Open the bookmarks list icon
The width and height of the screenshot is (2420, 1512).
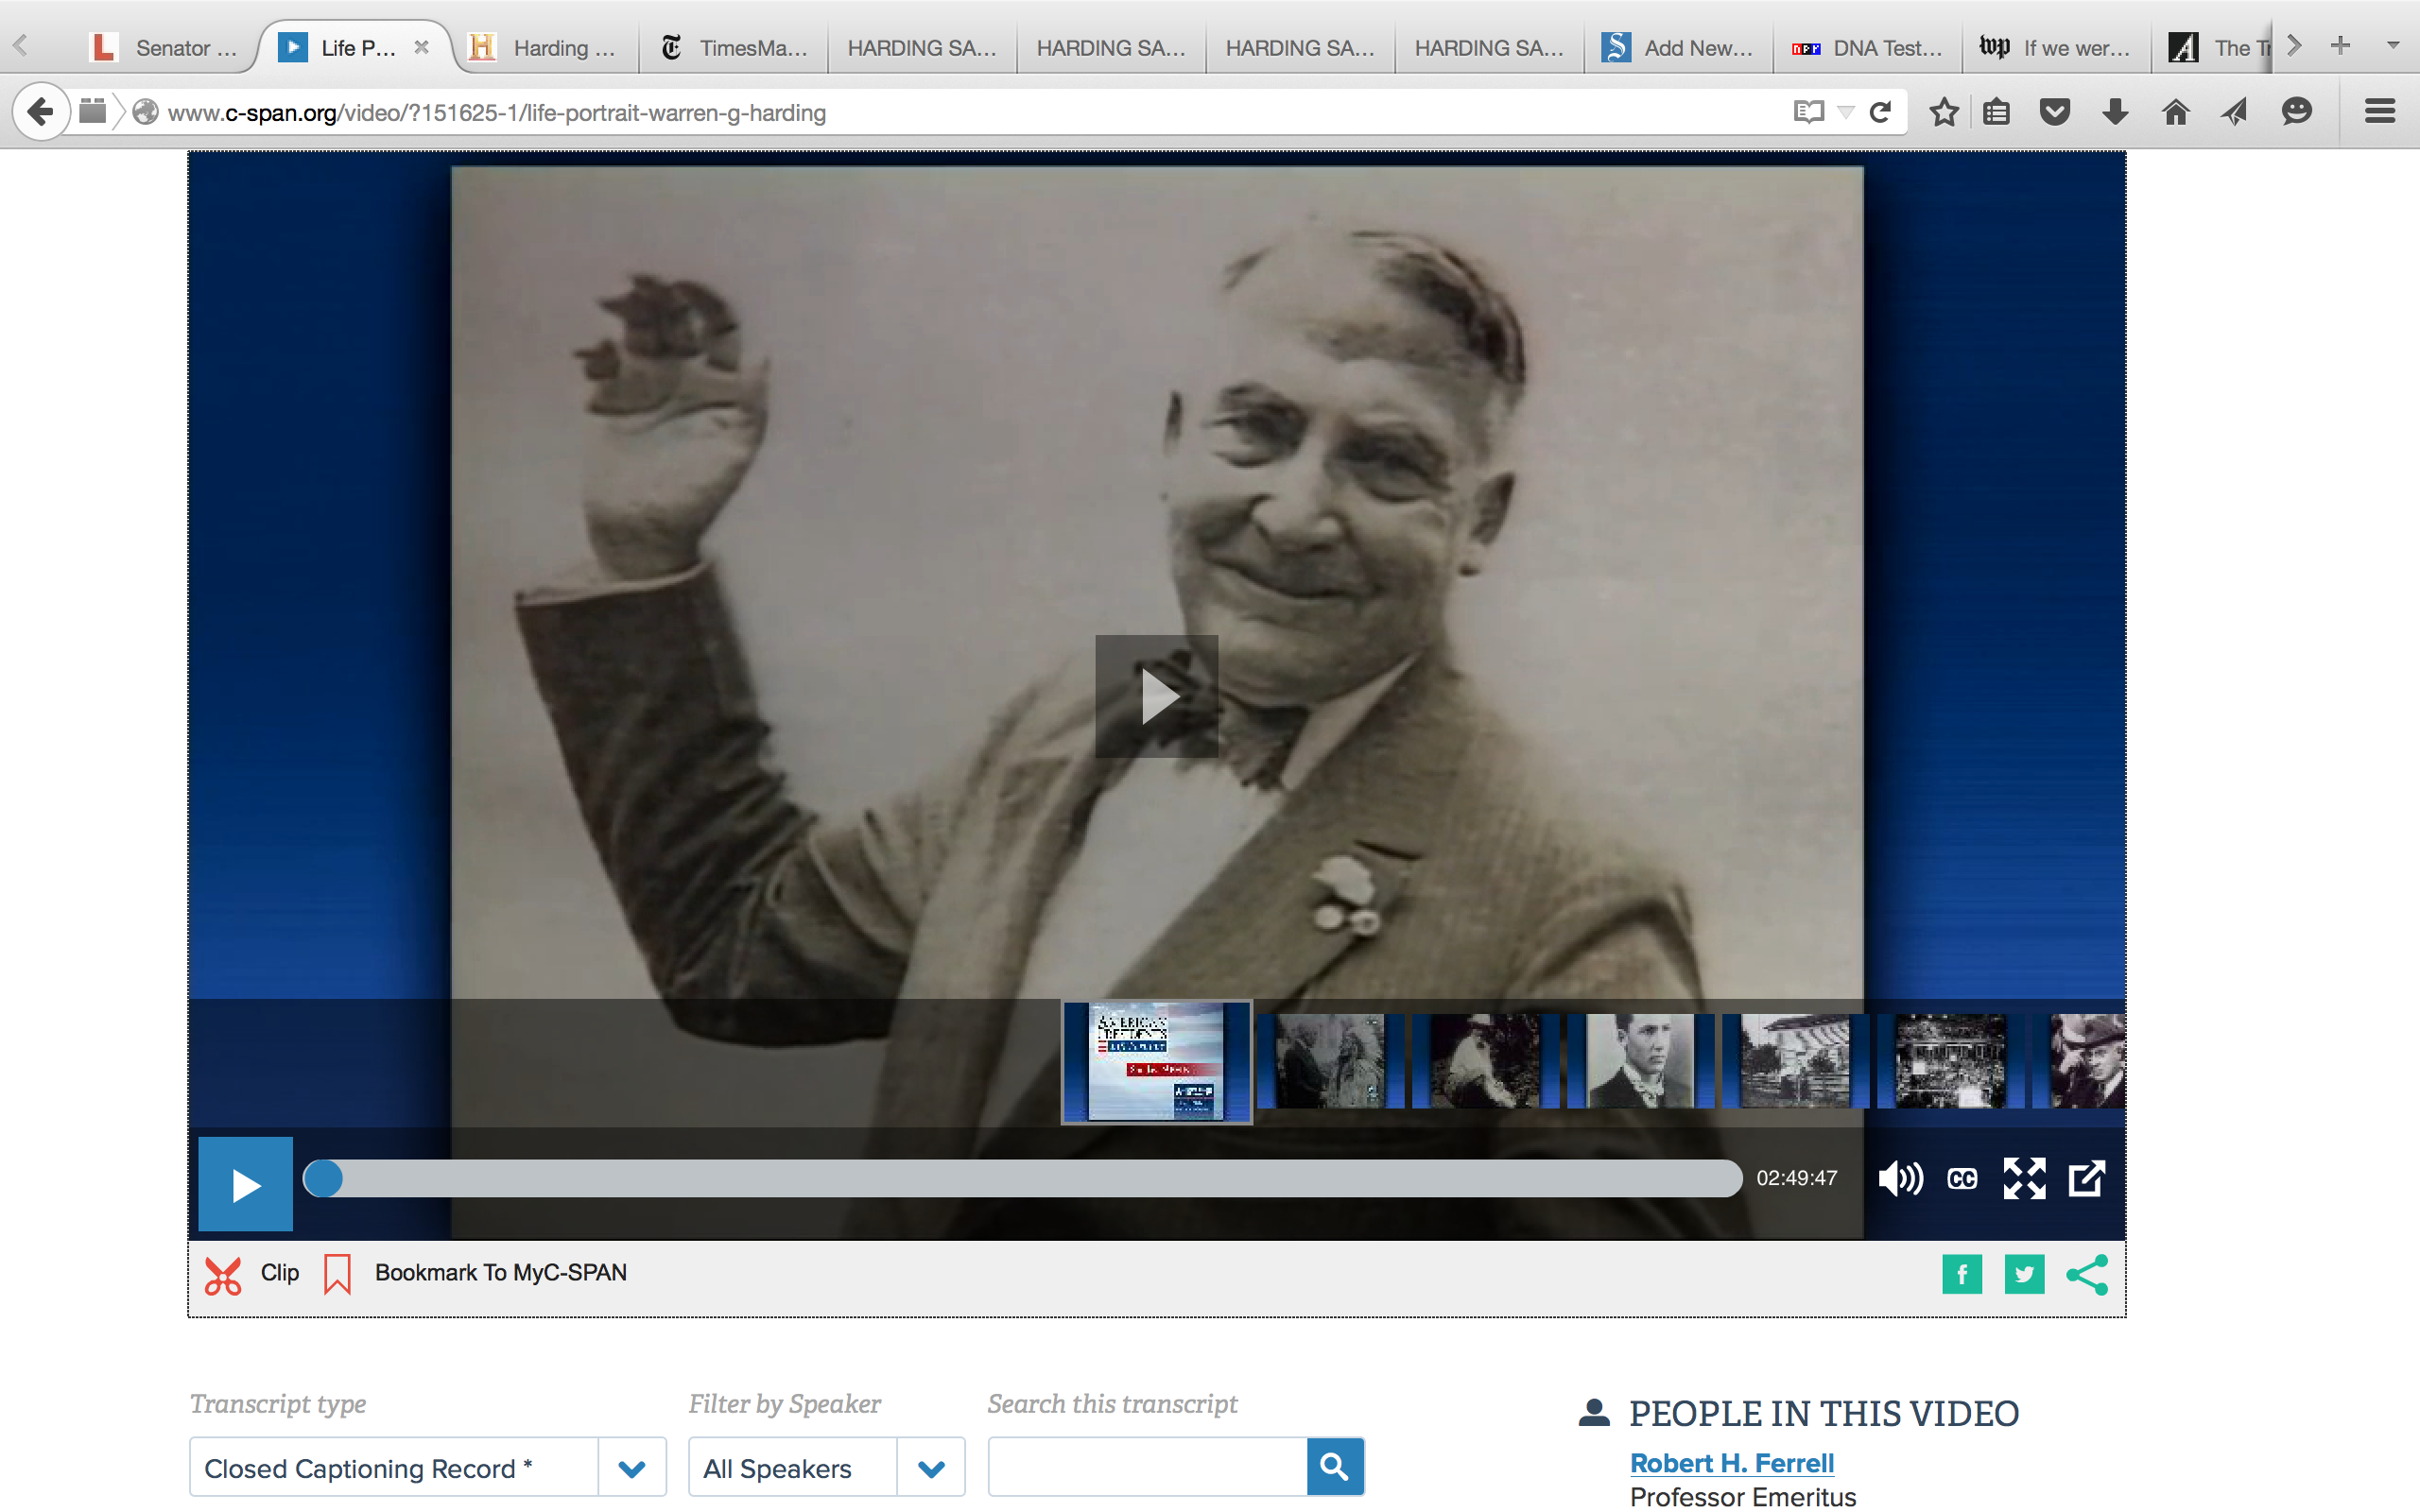pos(1996,112)
